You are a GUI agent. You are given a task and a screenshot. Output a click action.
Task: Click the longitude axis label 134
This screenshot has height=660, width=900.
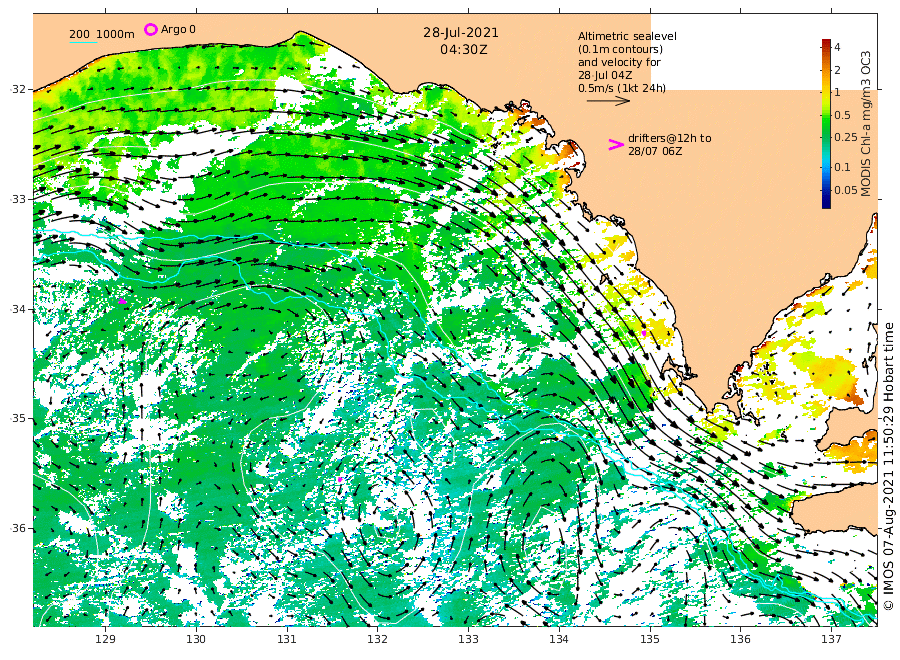(x=559, y=639)
